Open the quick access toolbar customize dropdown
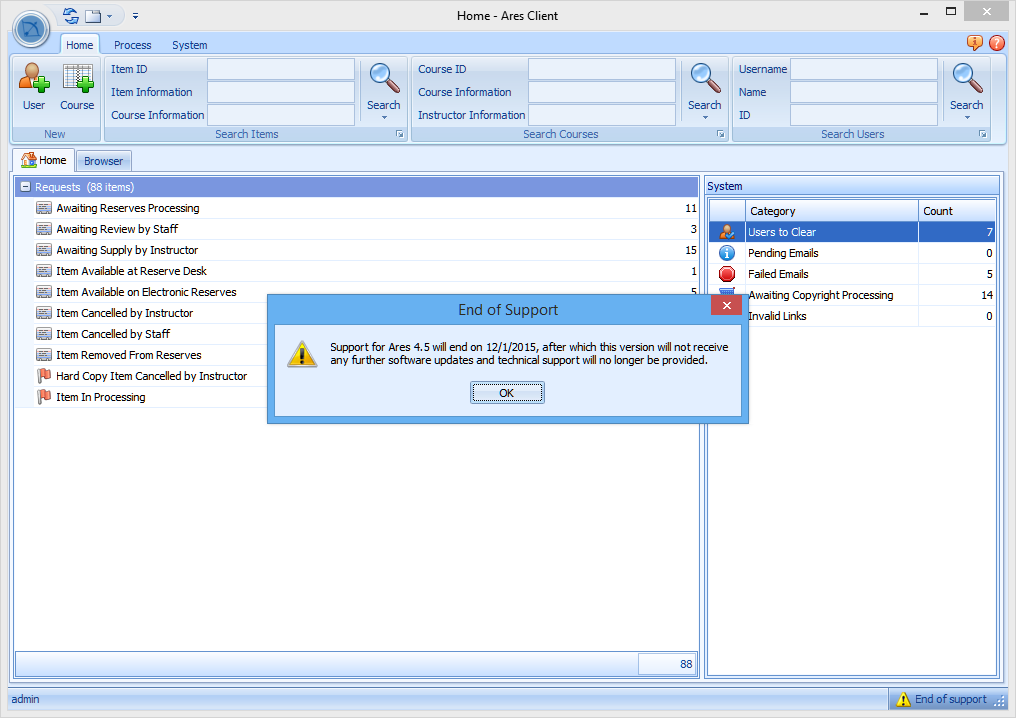The image size is (1016, 718). [135, 16]
